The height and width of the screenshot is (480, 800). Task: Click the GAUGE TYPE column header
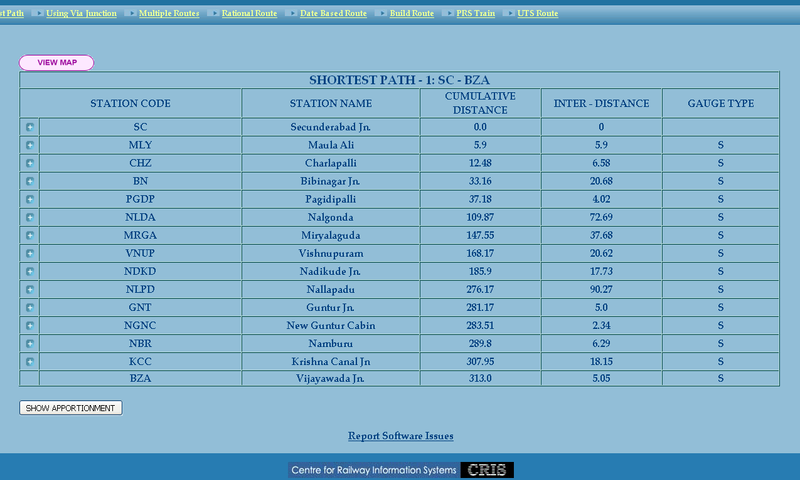click(x=720, y=104)
